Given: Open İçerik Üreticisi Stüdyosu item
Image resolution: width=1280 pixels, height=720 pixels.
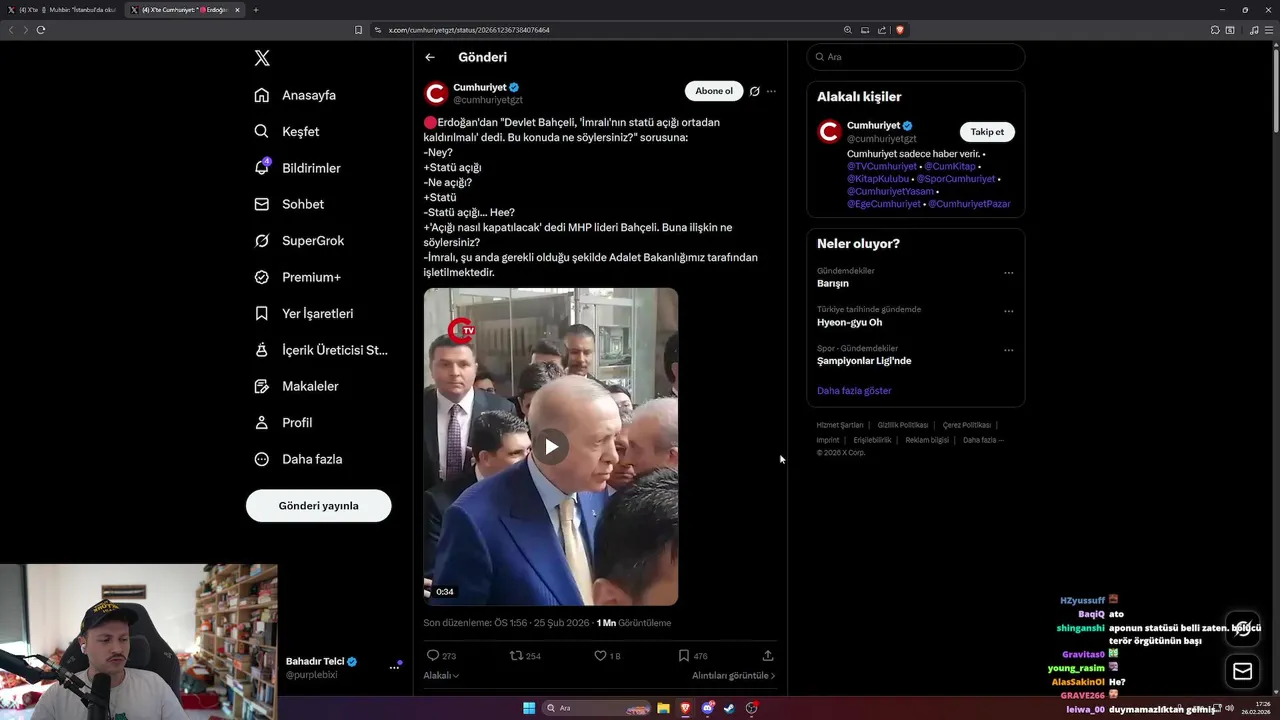Looking at the screenshot, I should coord(321,350).
